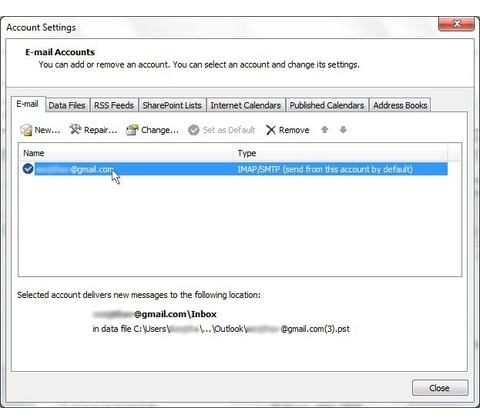The height and width of the screenshot is (420, 480).
Task: Click the E-mail Accounts heading
Action: (60, 52)
